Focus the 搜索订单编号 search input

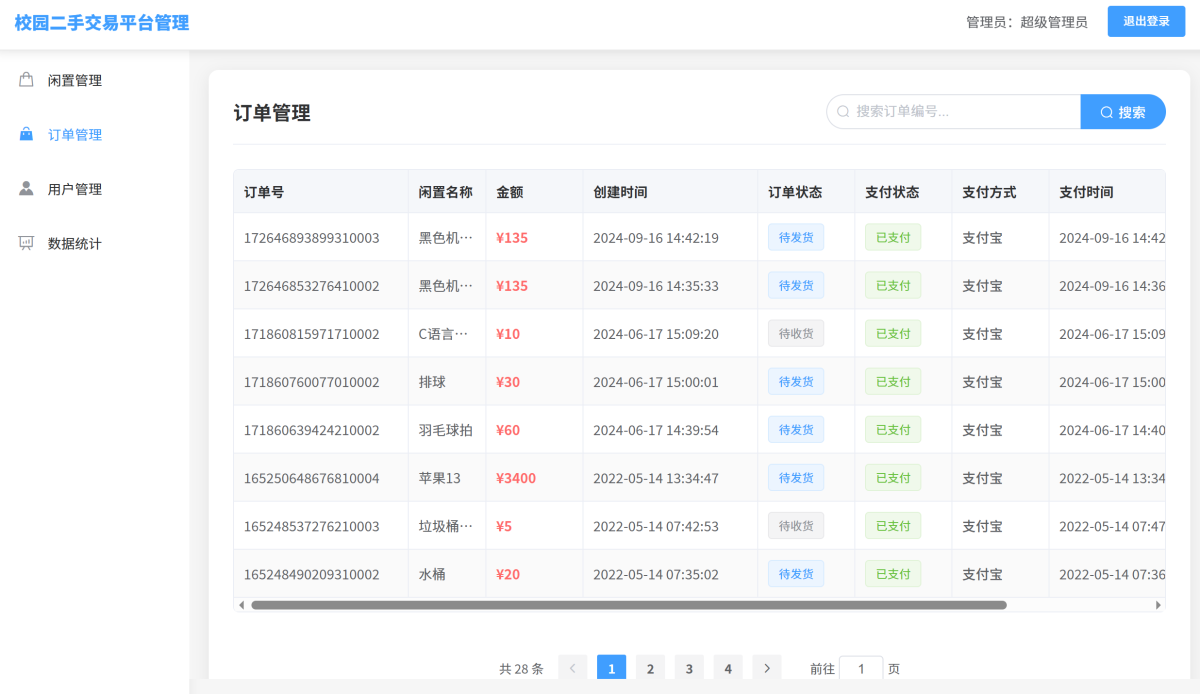(x=960, y=112)
